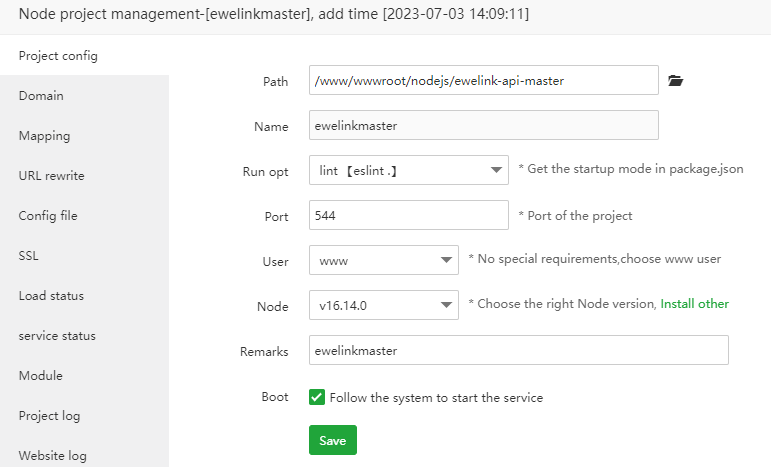The height and width of the screenshot is (467, 771).
Task: Click the folder browse icon beside Path
Action: (x=676, y=81)
